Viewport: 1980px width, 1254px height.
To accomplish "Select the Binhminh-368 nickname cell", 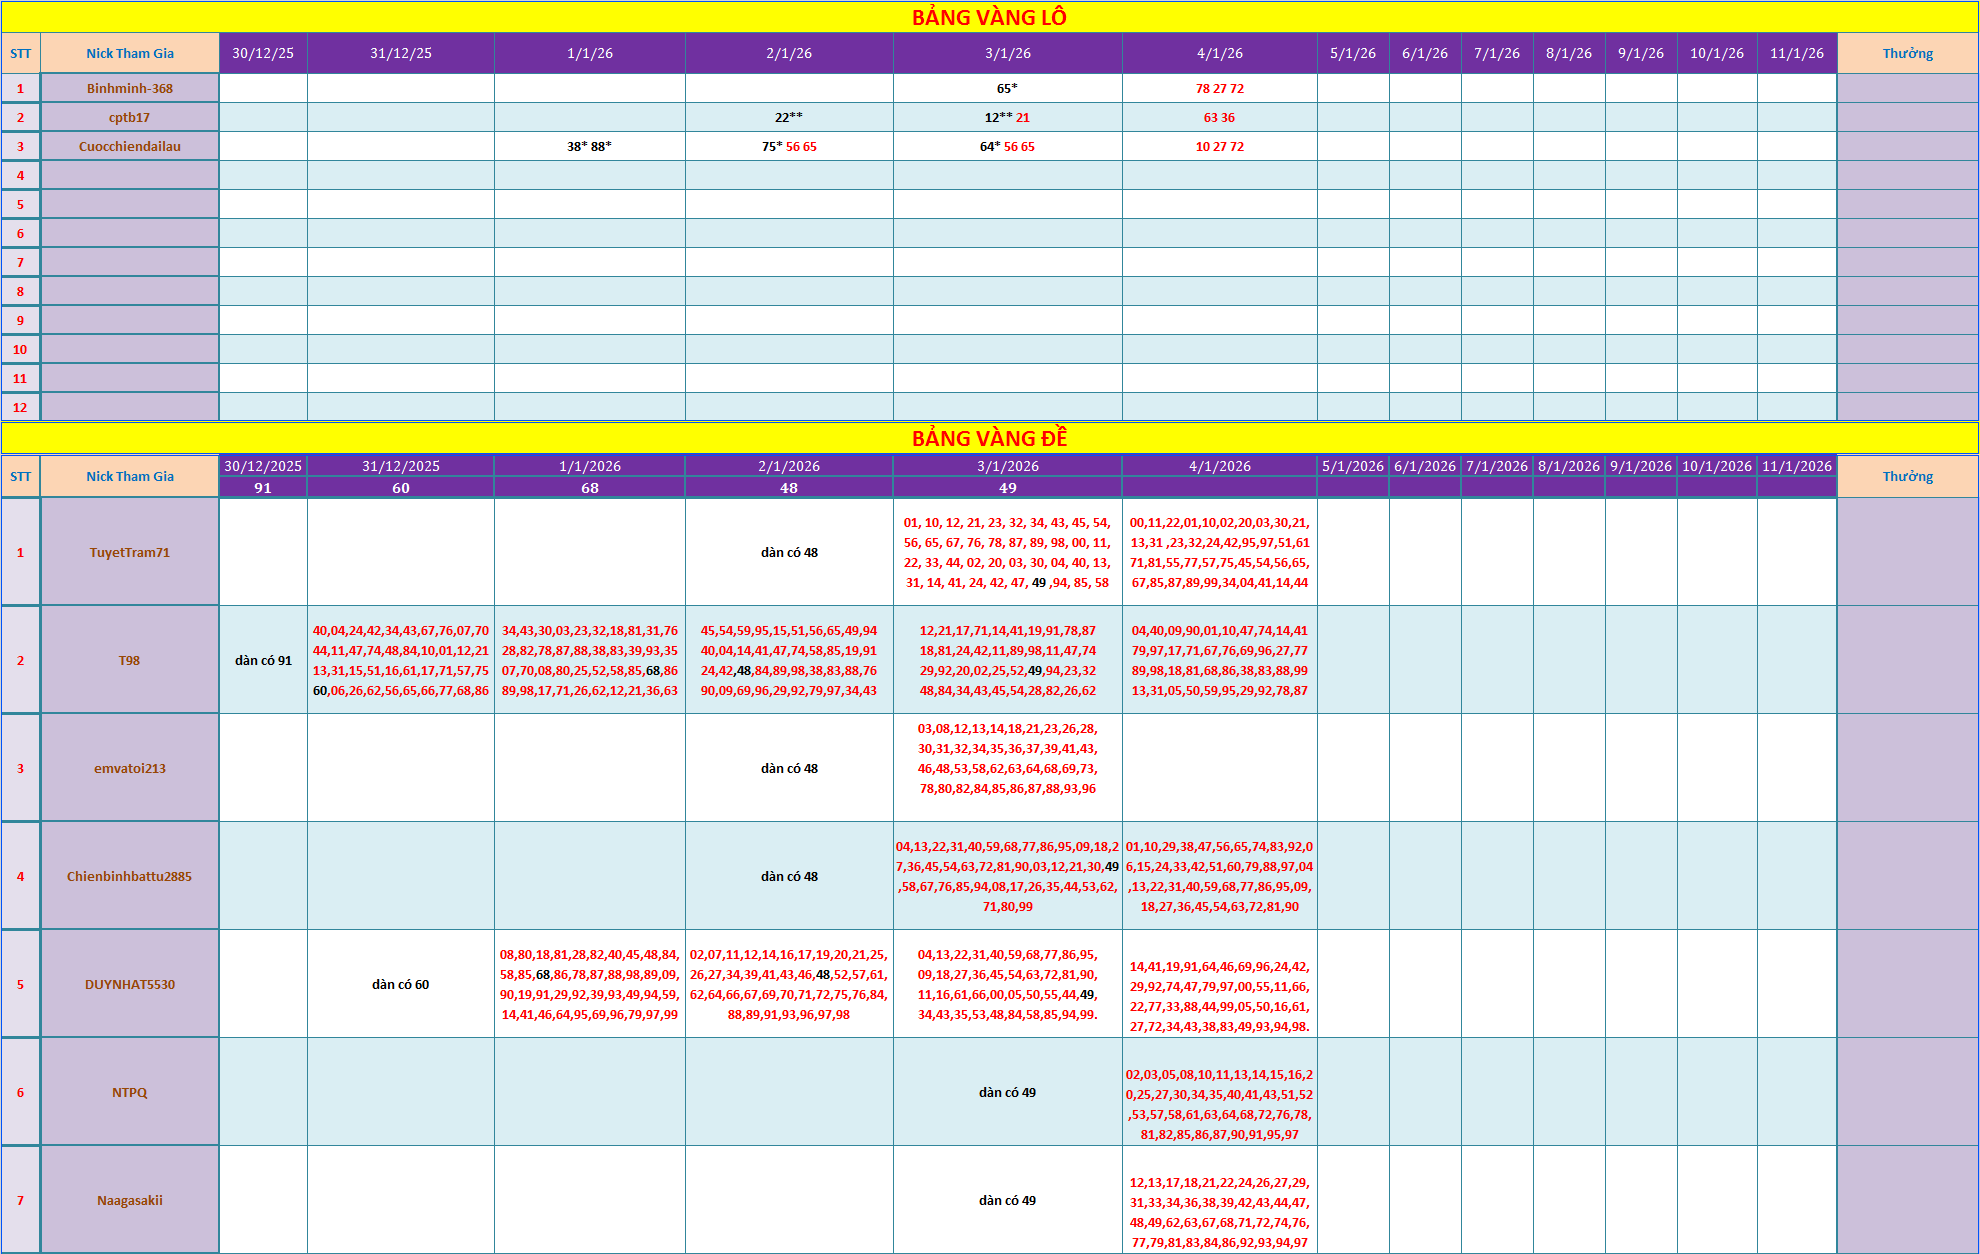I will coord(130,88).
